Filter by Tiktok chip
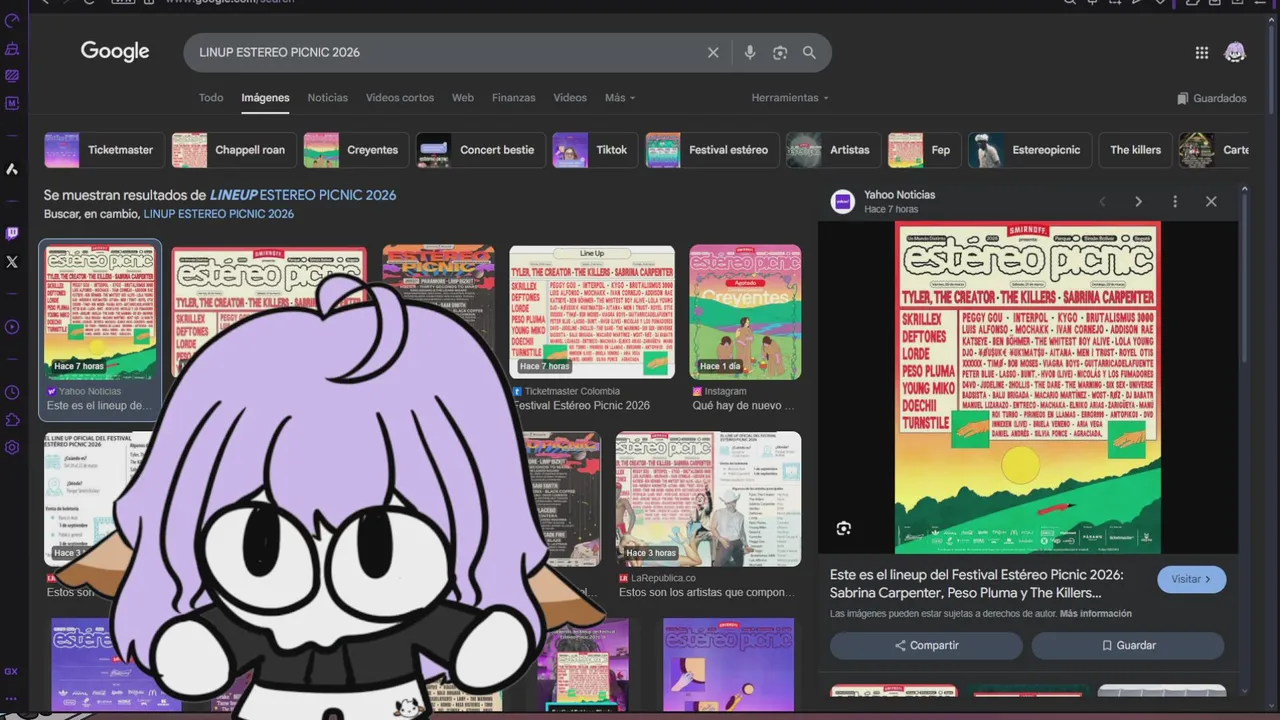 (595, 150)
